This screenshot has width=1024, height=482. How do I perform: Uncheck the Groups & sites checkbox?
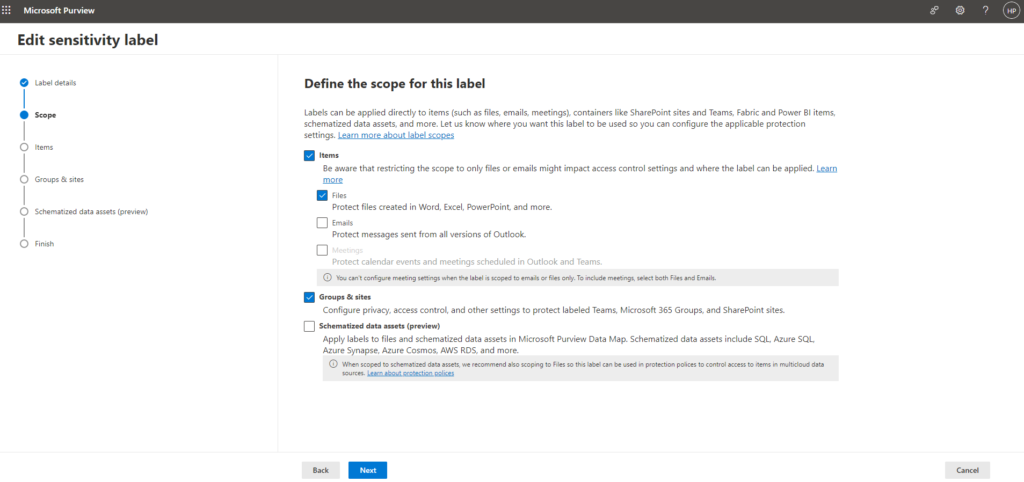(309, 297)
